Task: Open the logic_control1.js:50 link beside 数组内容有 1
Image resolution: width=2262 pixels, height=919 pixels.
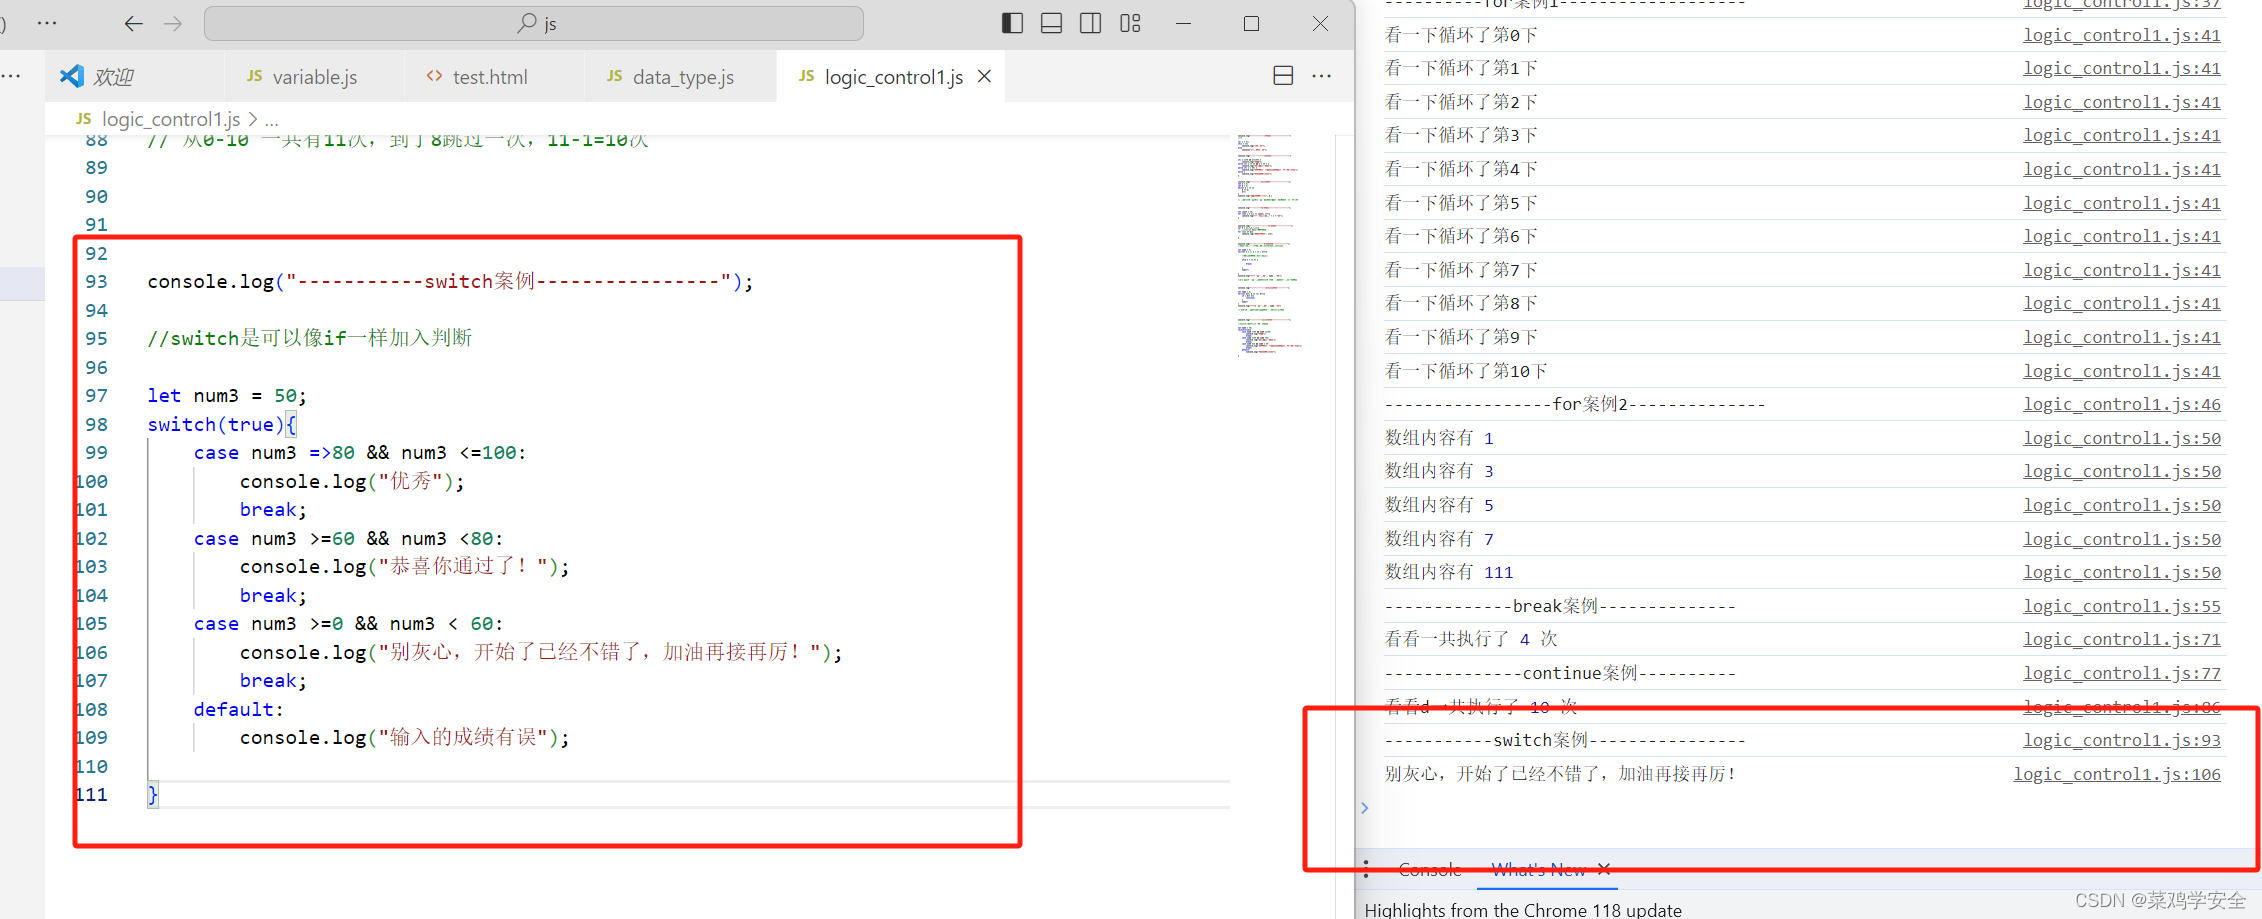Action: (x=2122, y=438)
